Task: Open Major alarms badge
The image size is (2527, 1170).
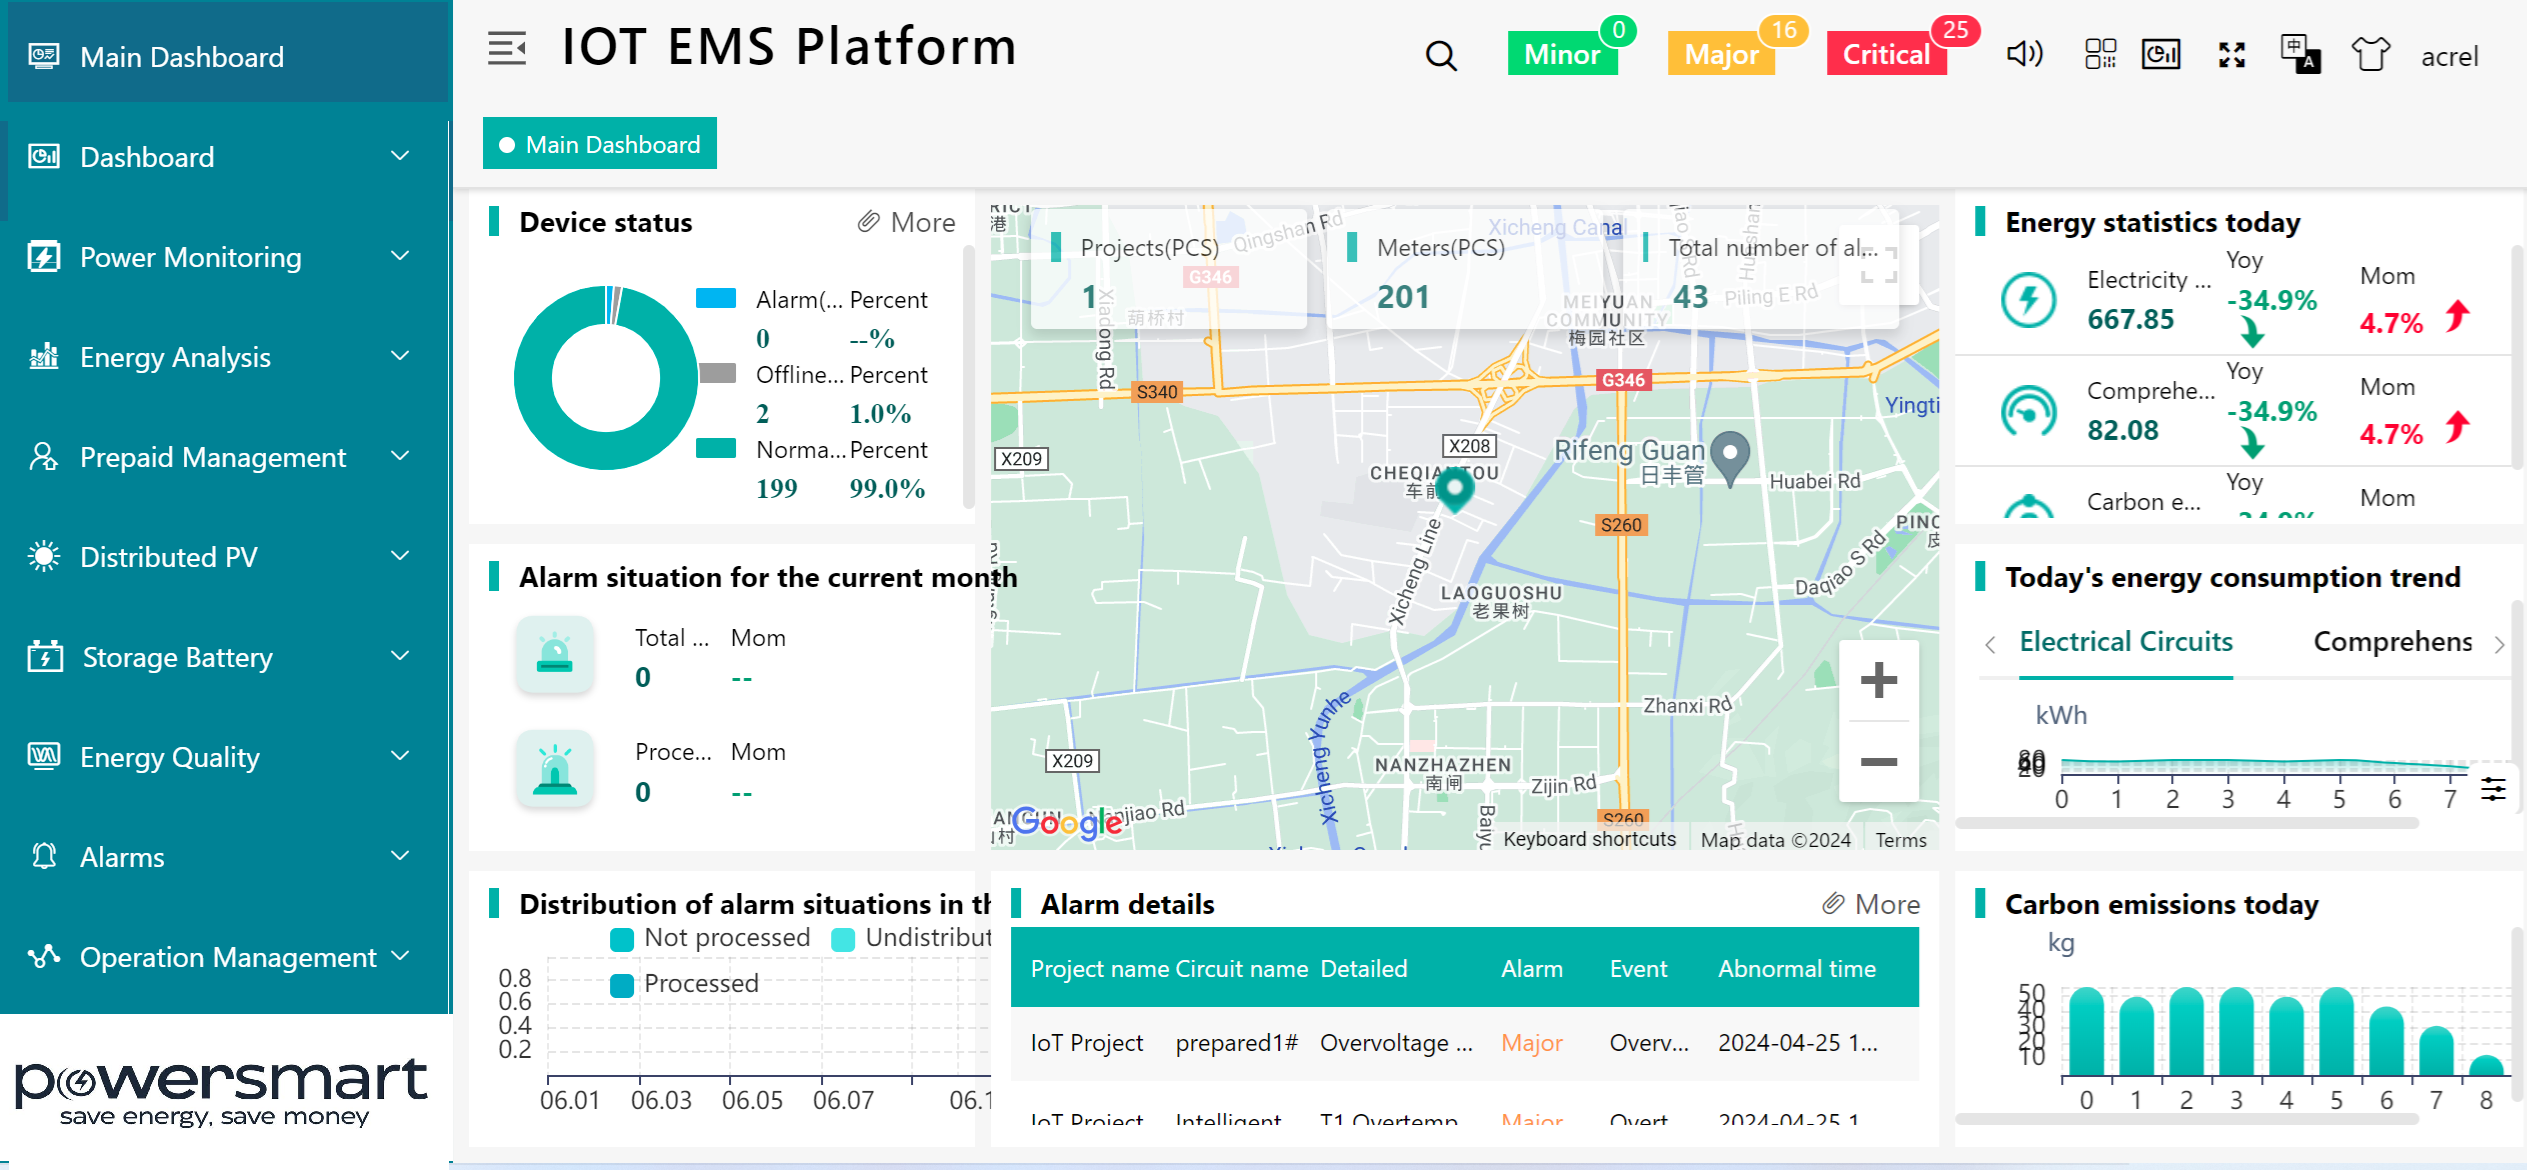Action: coord(1721,54)
